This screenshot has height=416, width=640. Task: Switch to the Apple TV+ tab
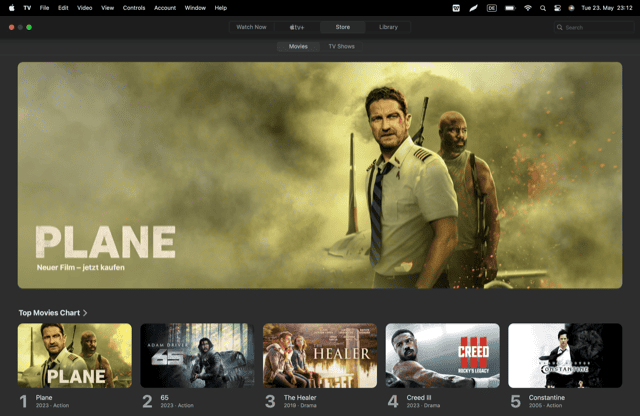coord(298,27)
